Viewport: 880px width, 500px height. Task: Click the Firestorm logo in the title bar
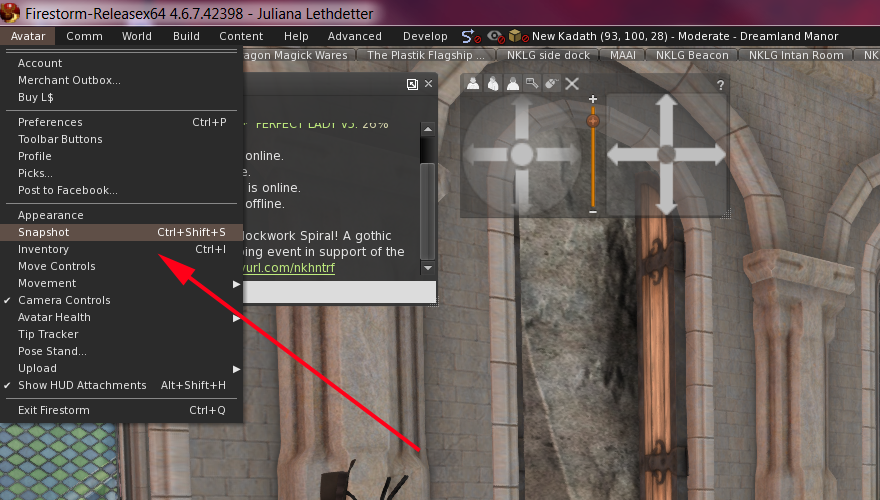[10, 12]
